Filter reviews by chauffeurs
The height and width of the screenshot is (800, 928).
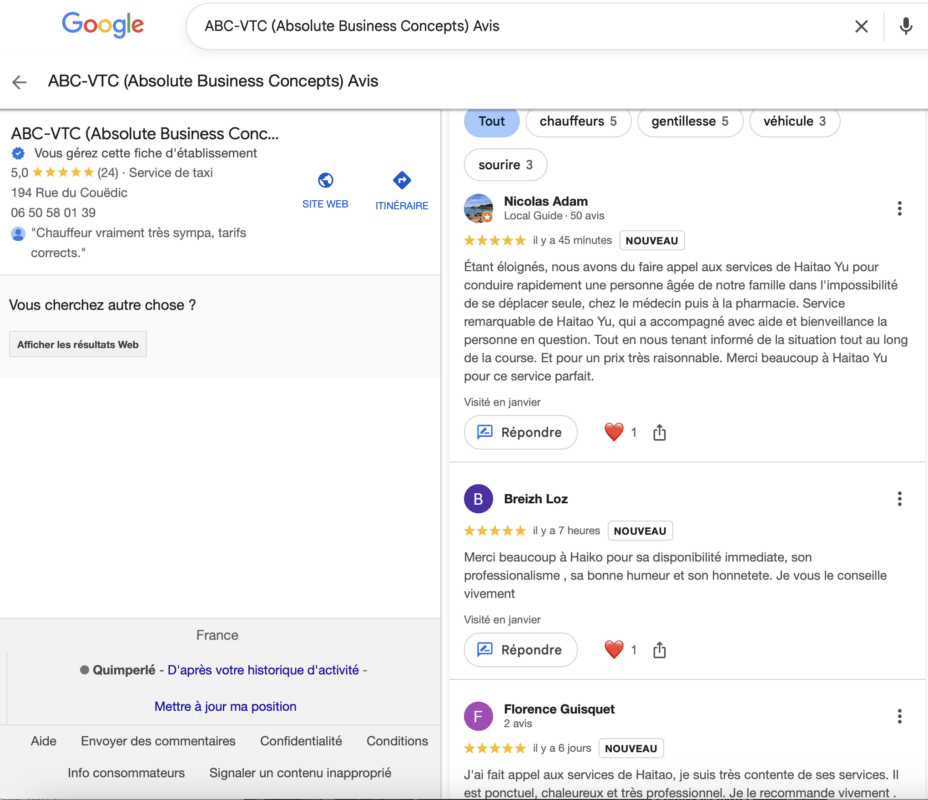pos(578,122)
